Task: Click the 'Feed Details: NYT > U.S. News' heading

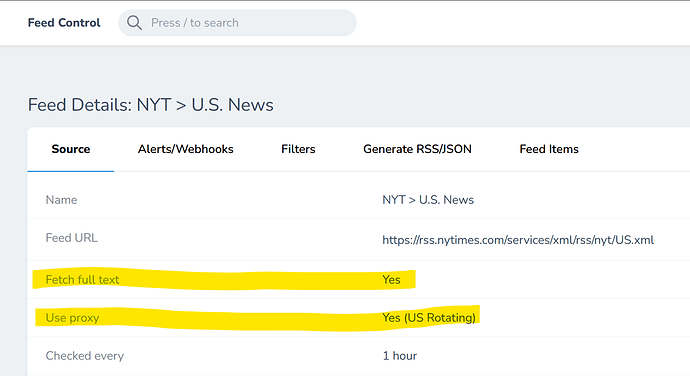Action: click(150, 105)
